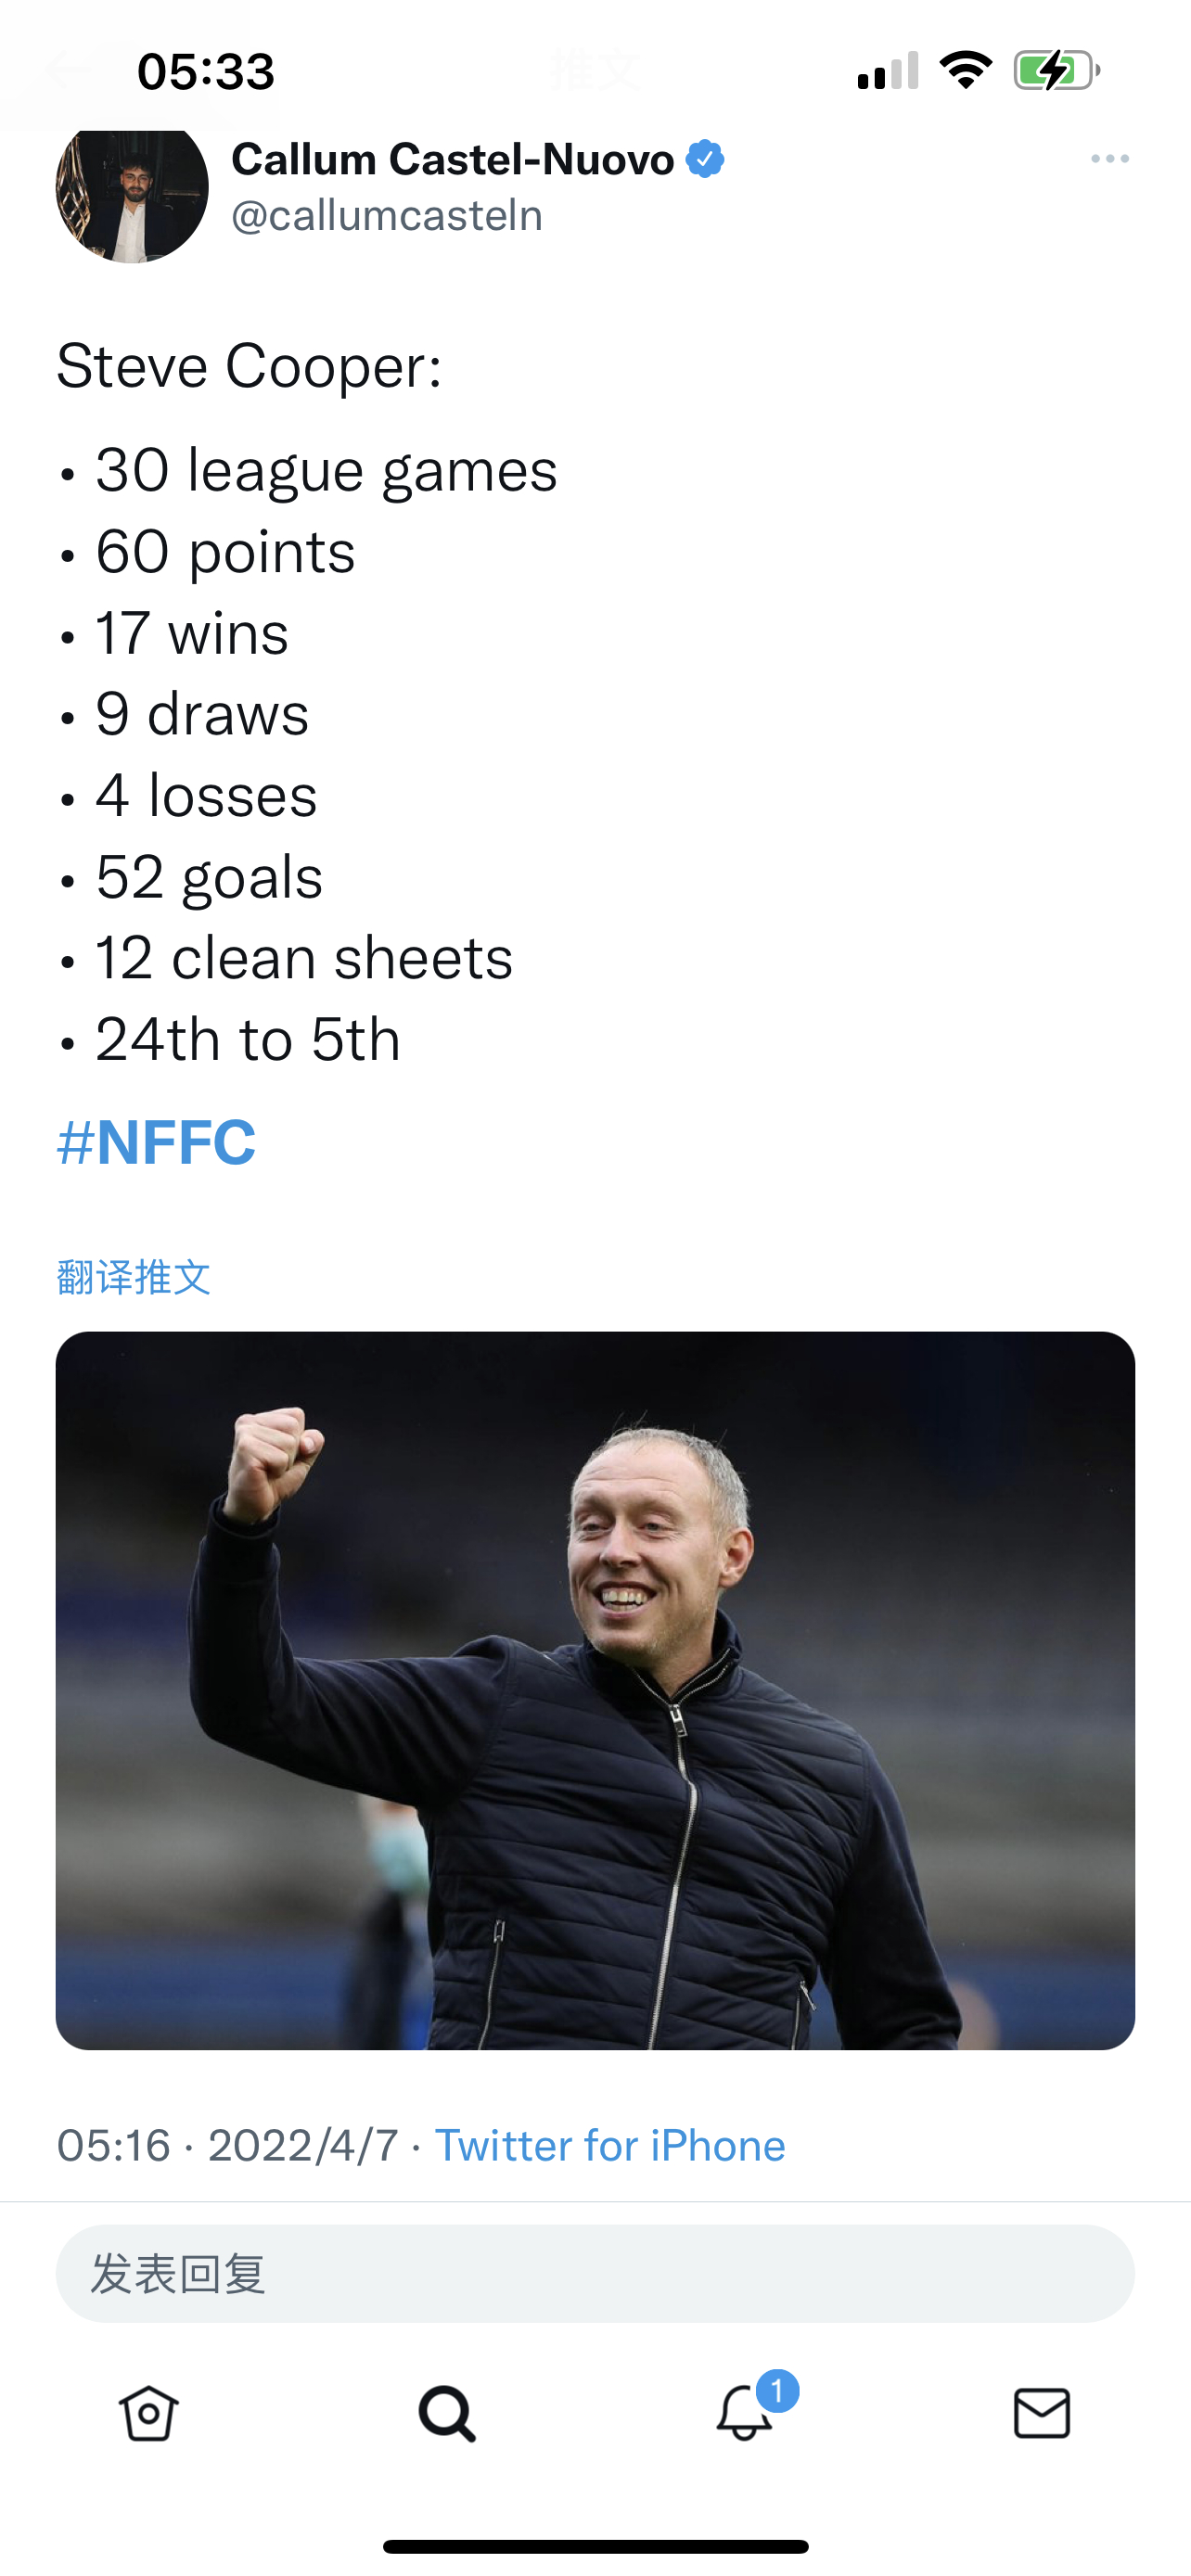Open the Notifications bell tab
This screenshot has width=1191, height=2576.
[745, 2414]
